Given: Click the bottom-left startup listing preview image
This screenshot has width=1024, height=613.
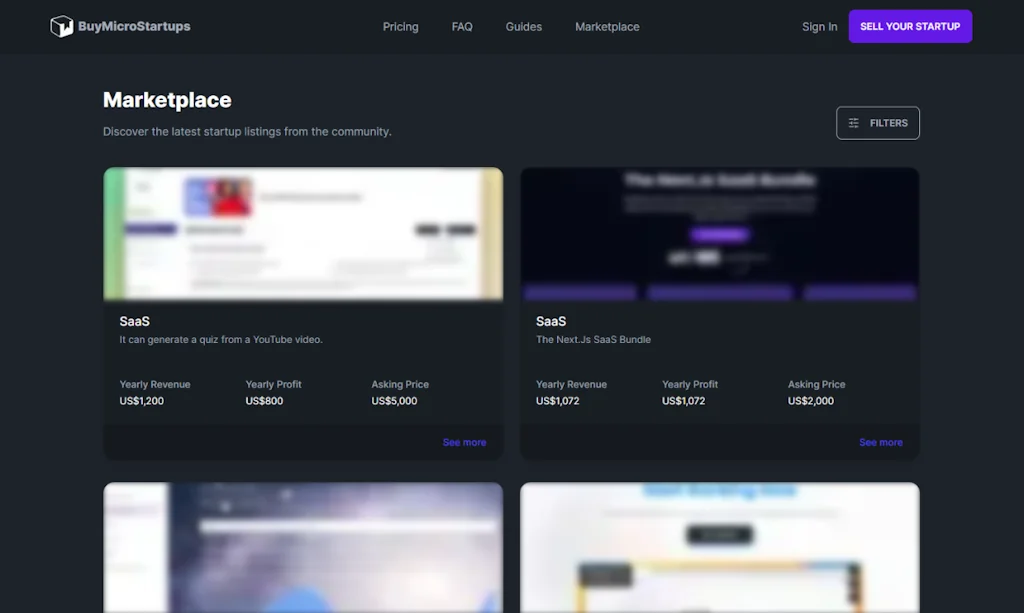Looking at the screenshot, I should (x=303, y=548).
